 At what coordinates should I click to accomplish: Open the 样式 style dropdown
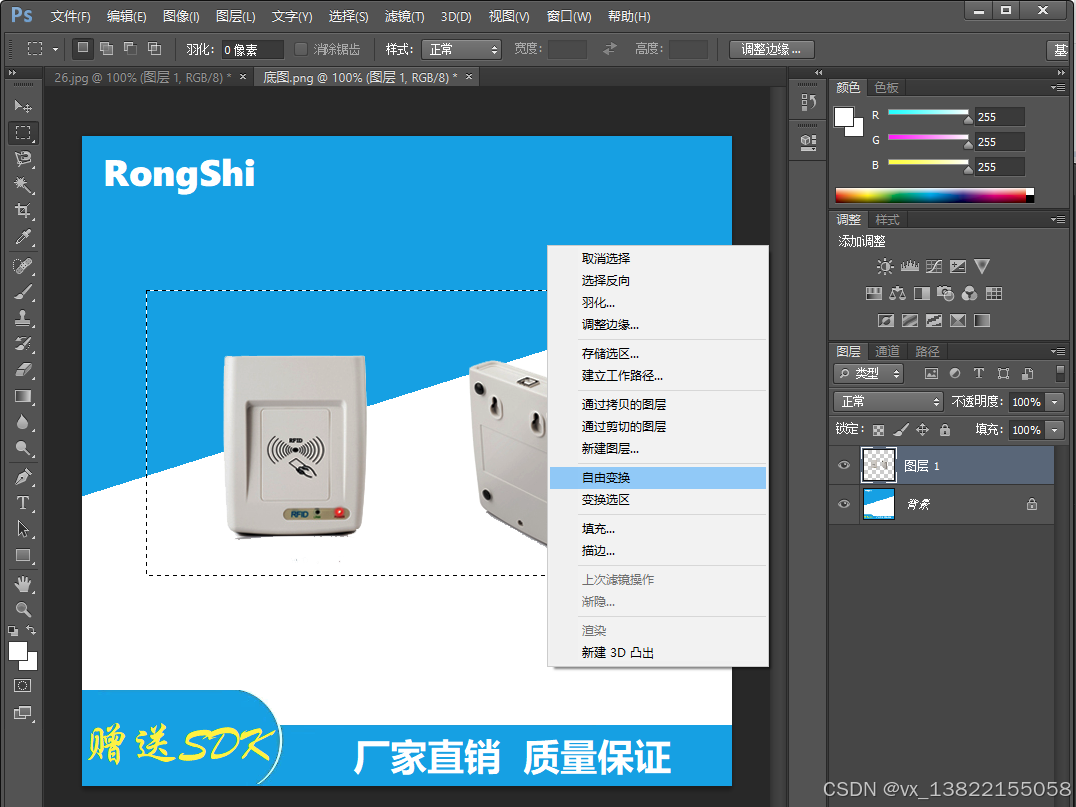(462, 49)
